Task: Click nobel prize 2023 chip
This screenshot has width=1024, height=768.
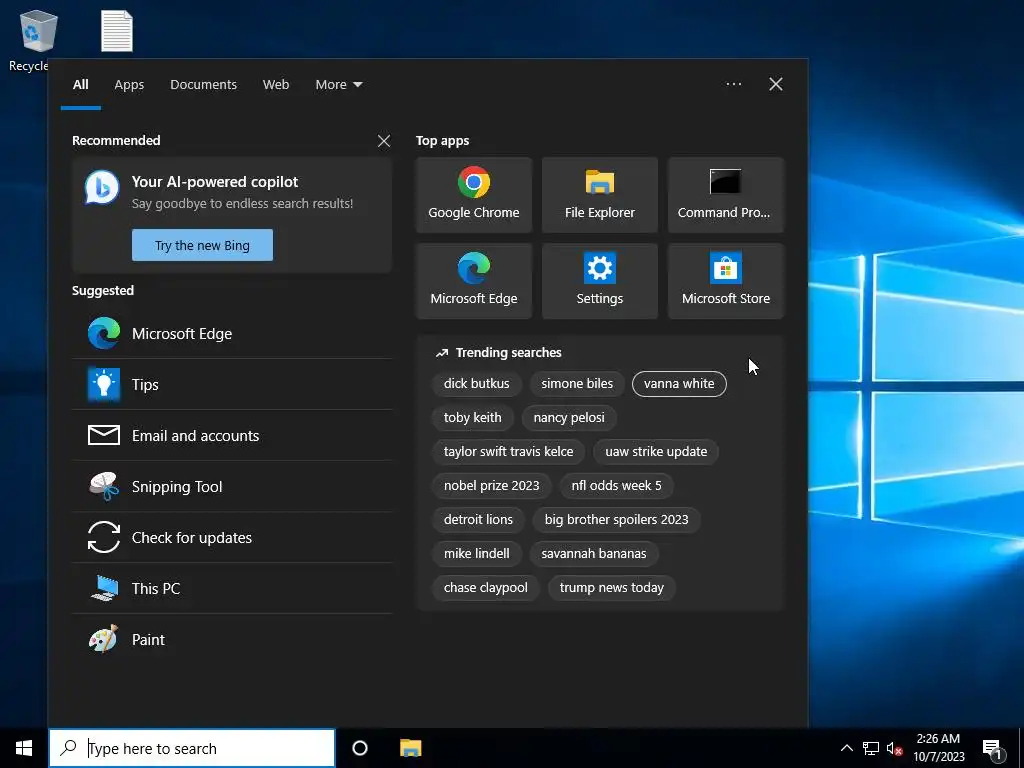Action: (x=492, y=485)
